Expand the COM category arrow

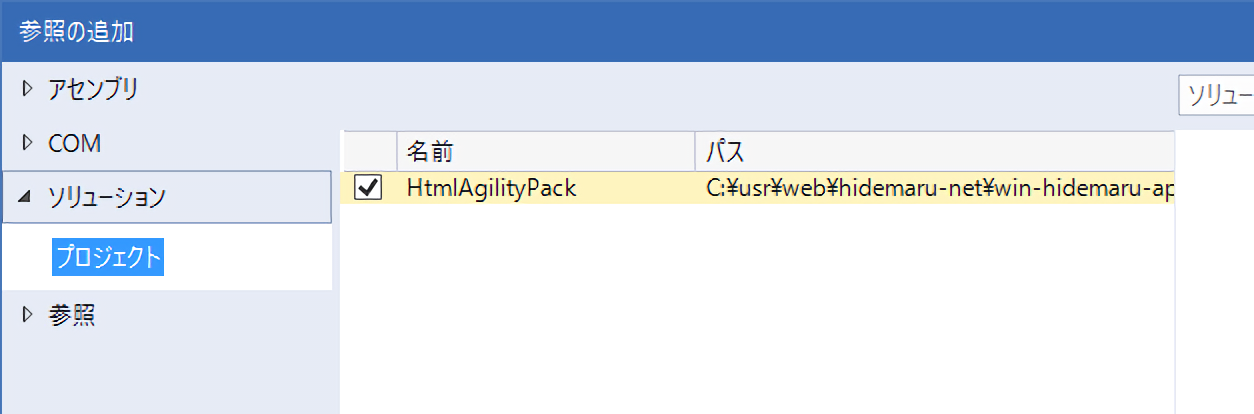27,144
